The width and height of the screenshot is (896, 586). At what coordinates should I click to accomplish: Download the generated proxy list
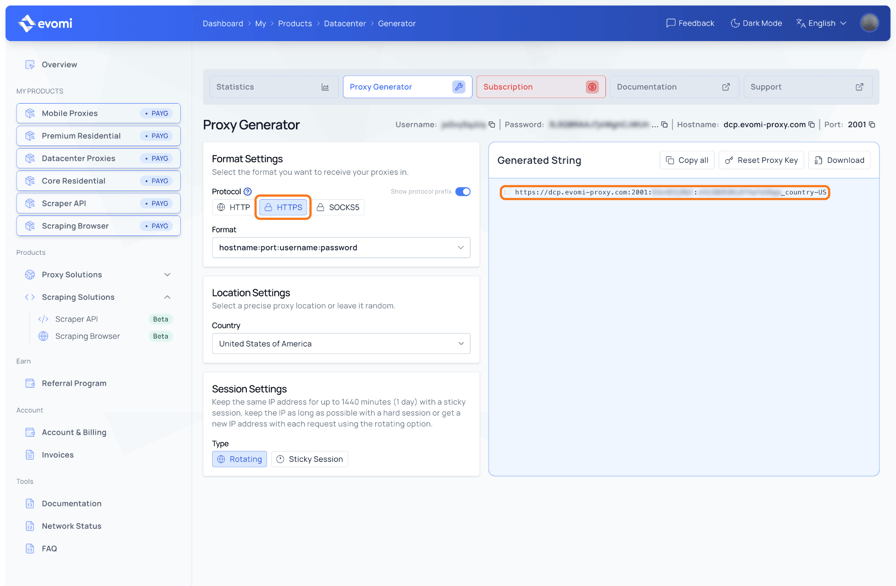839,160
